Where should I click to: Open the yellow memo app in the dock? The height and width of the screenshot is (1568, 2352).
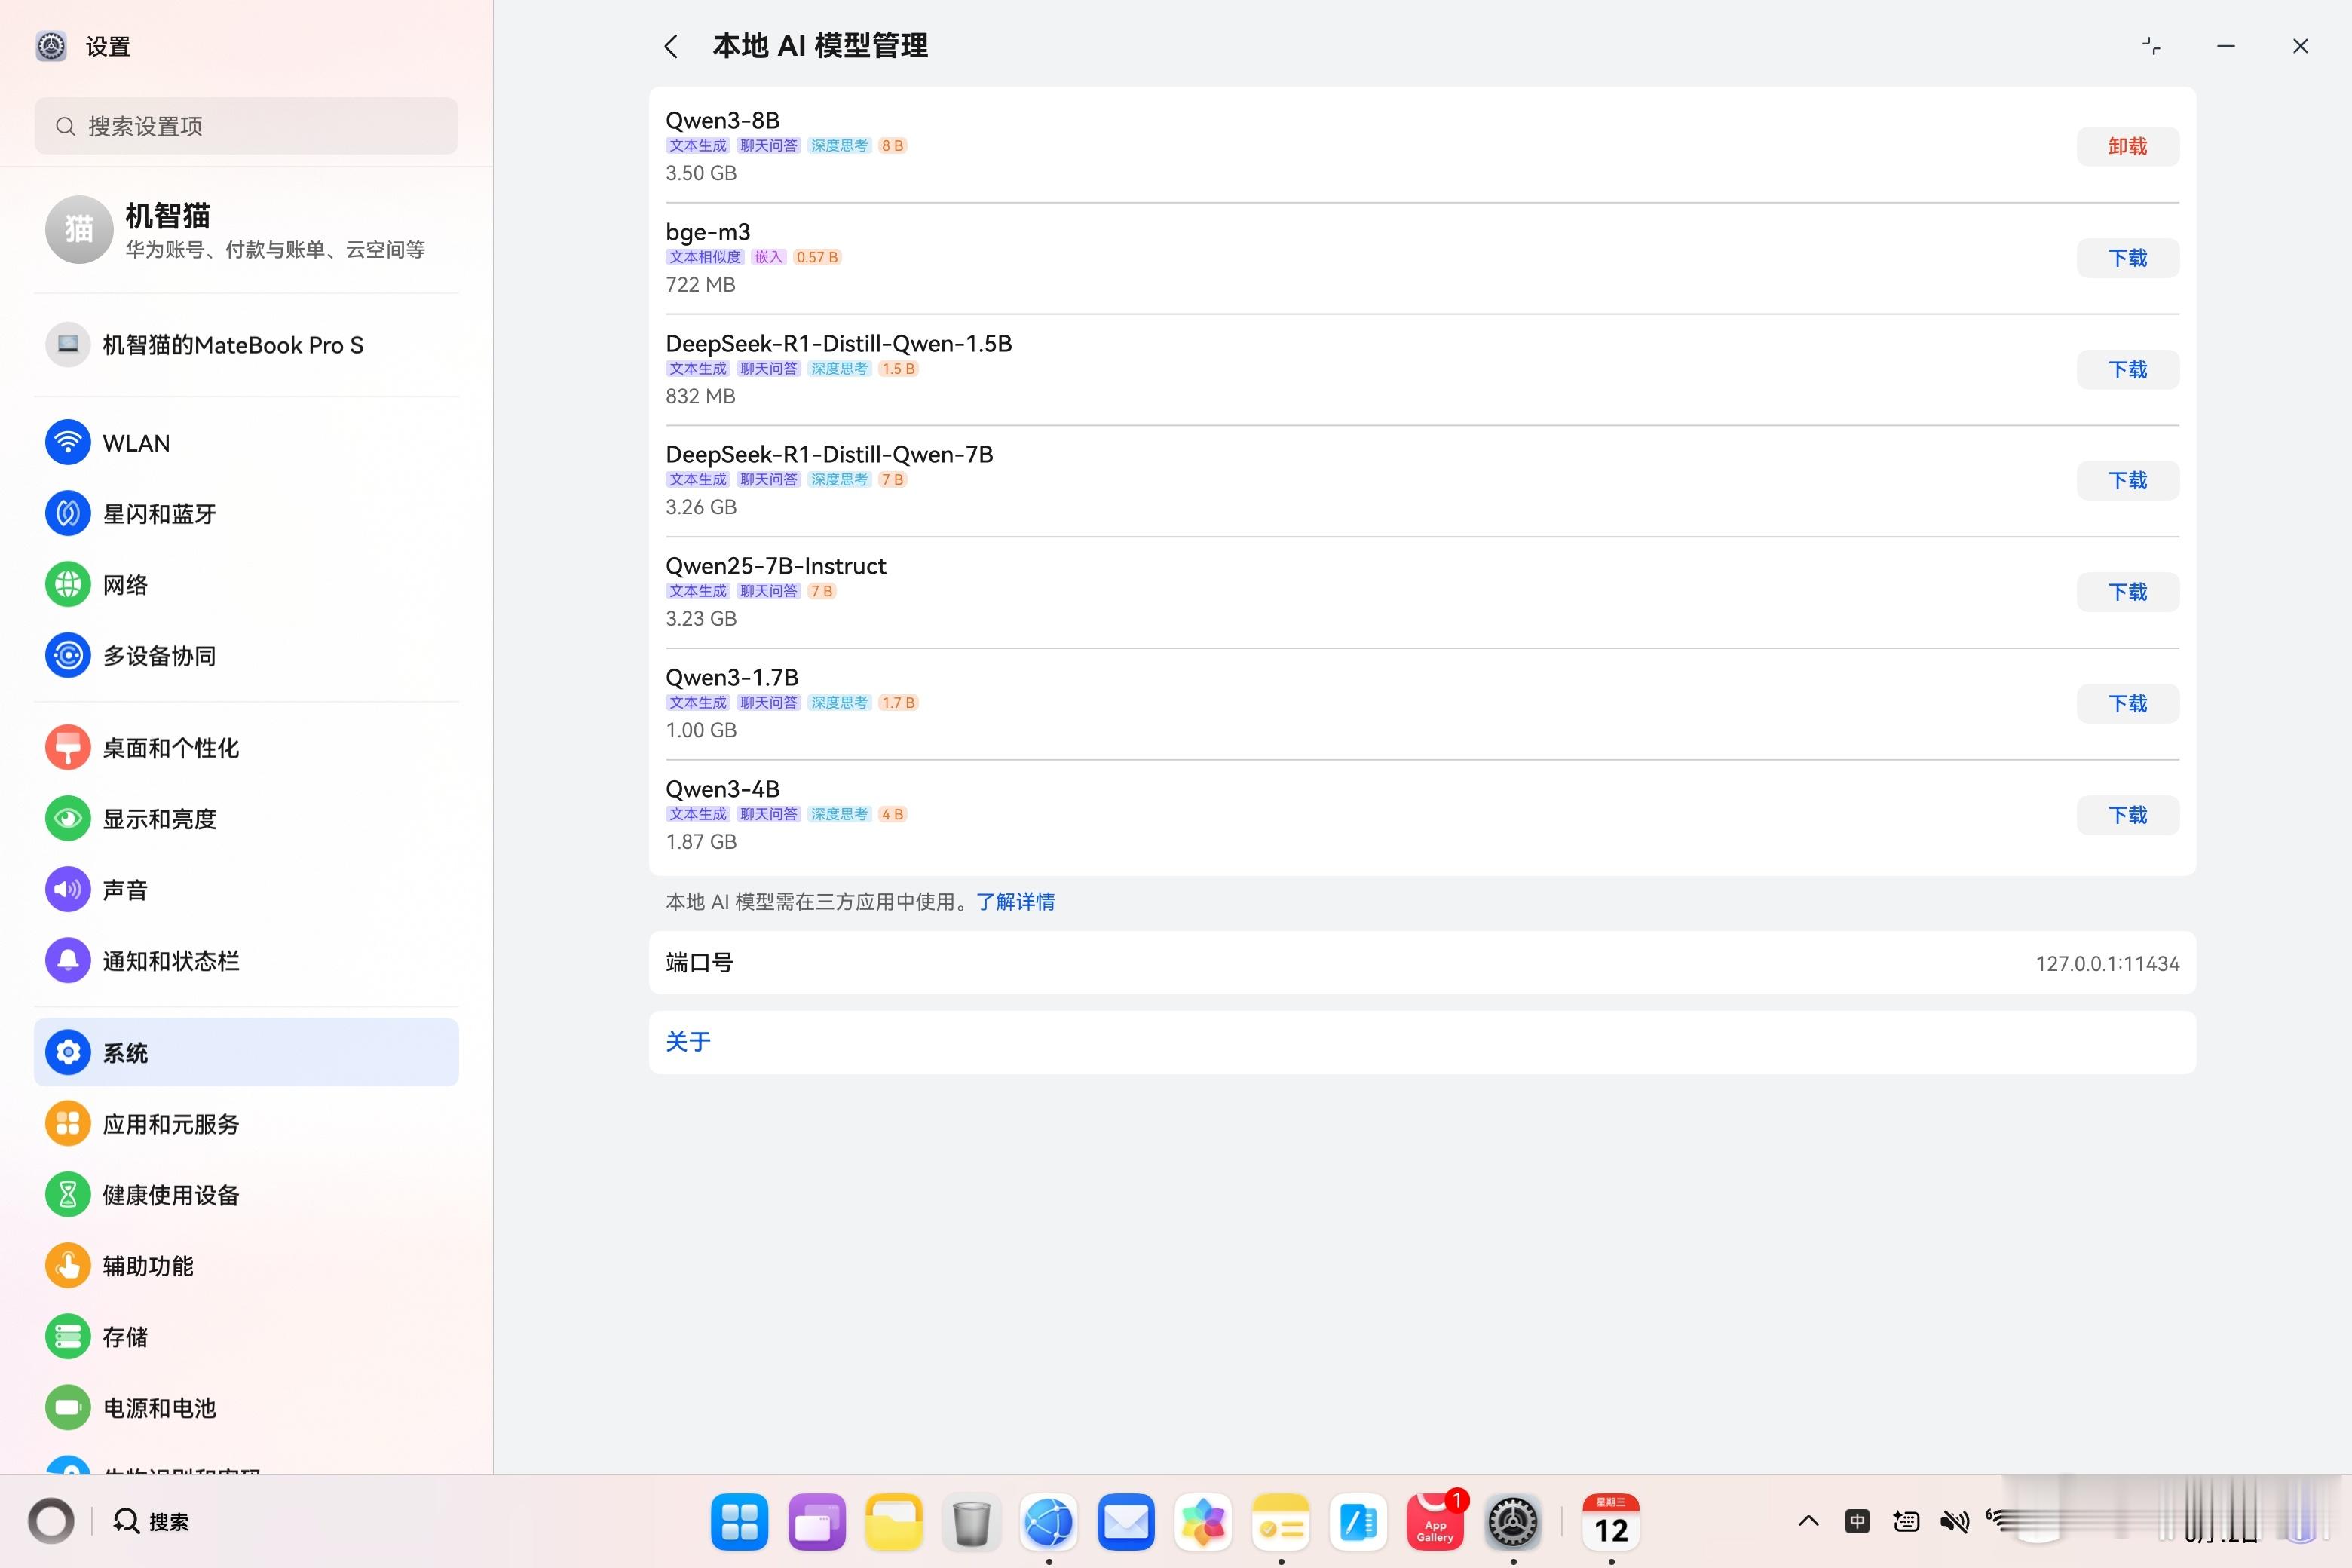tap(1281, 1522)
